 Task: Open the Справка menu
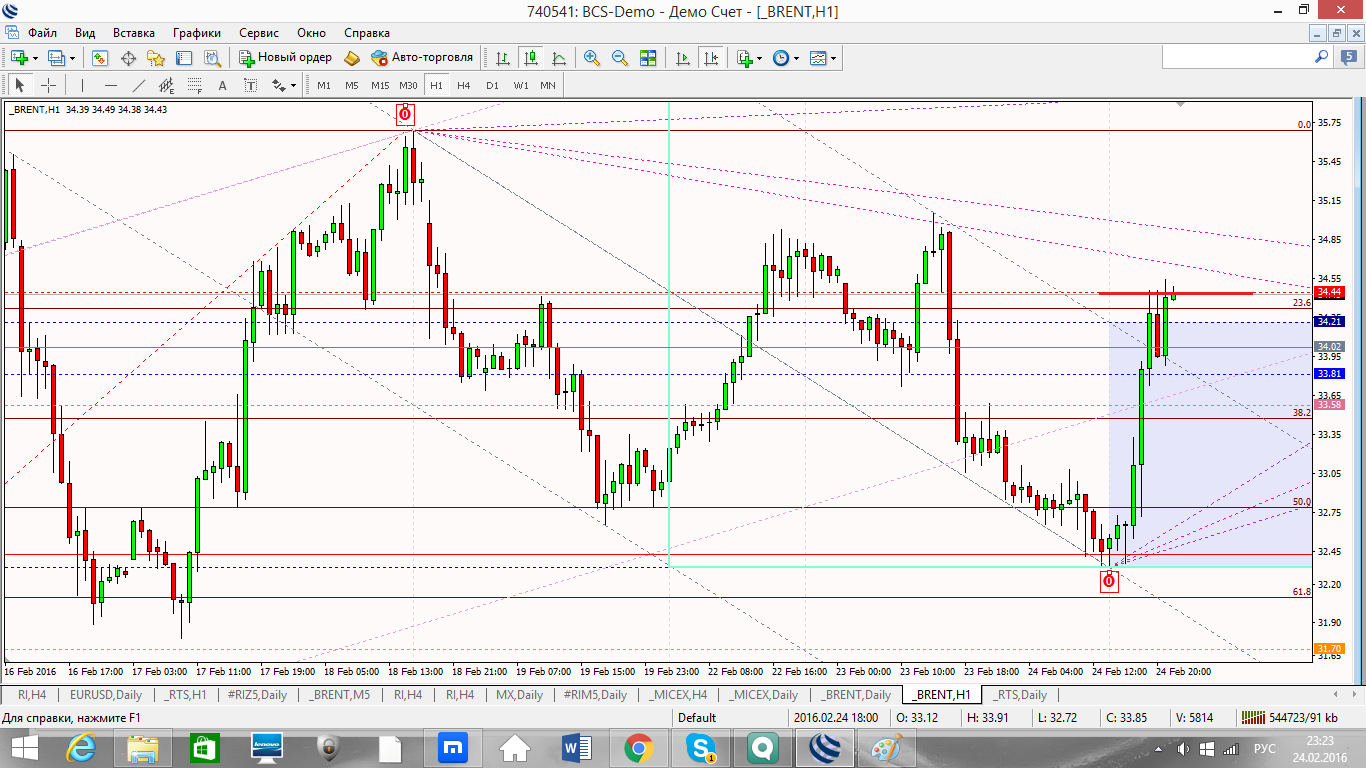[x=367, y=33]
